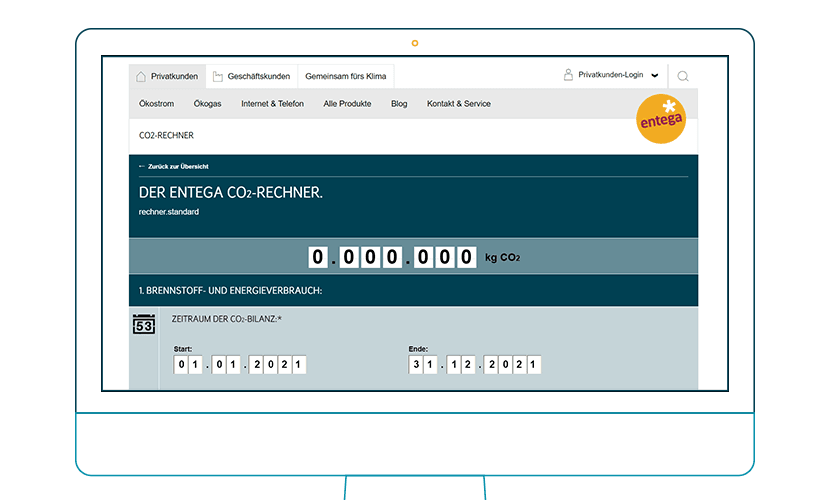
Task: Open the Ökostrom menu
Action: coord(156,104)
